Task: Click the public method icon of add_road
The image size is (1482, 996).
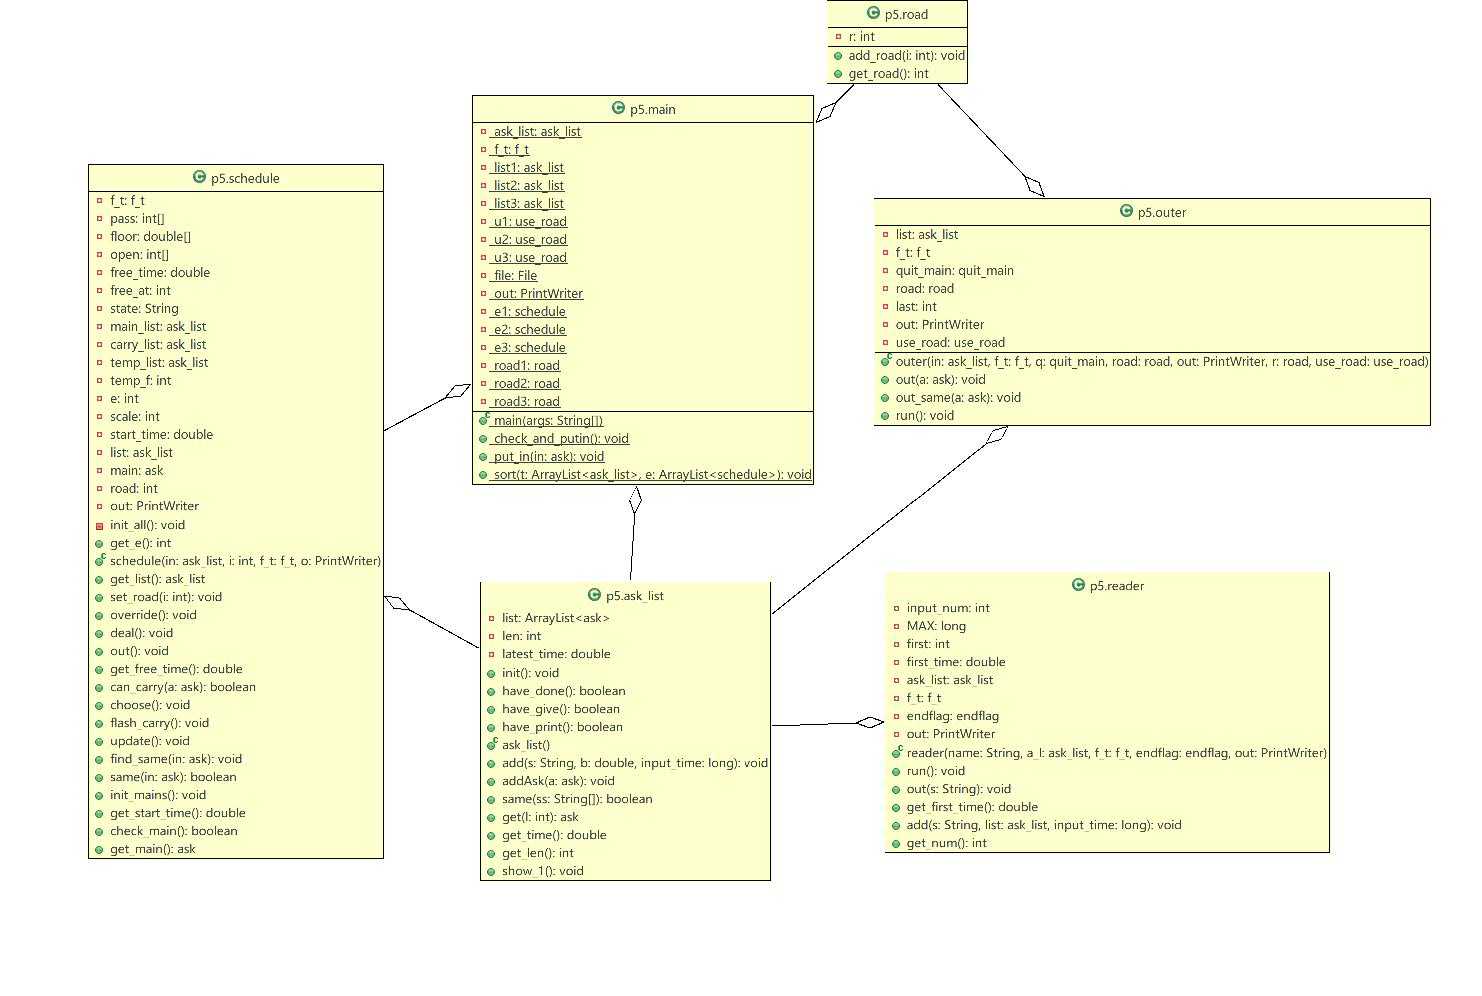Action: coord(838,56)
